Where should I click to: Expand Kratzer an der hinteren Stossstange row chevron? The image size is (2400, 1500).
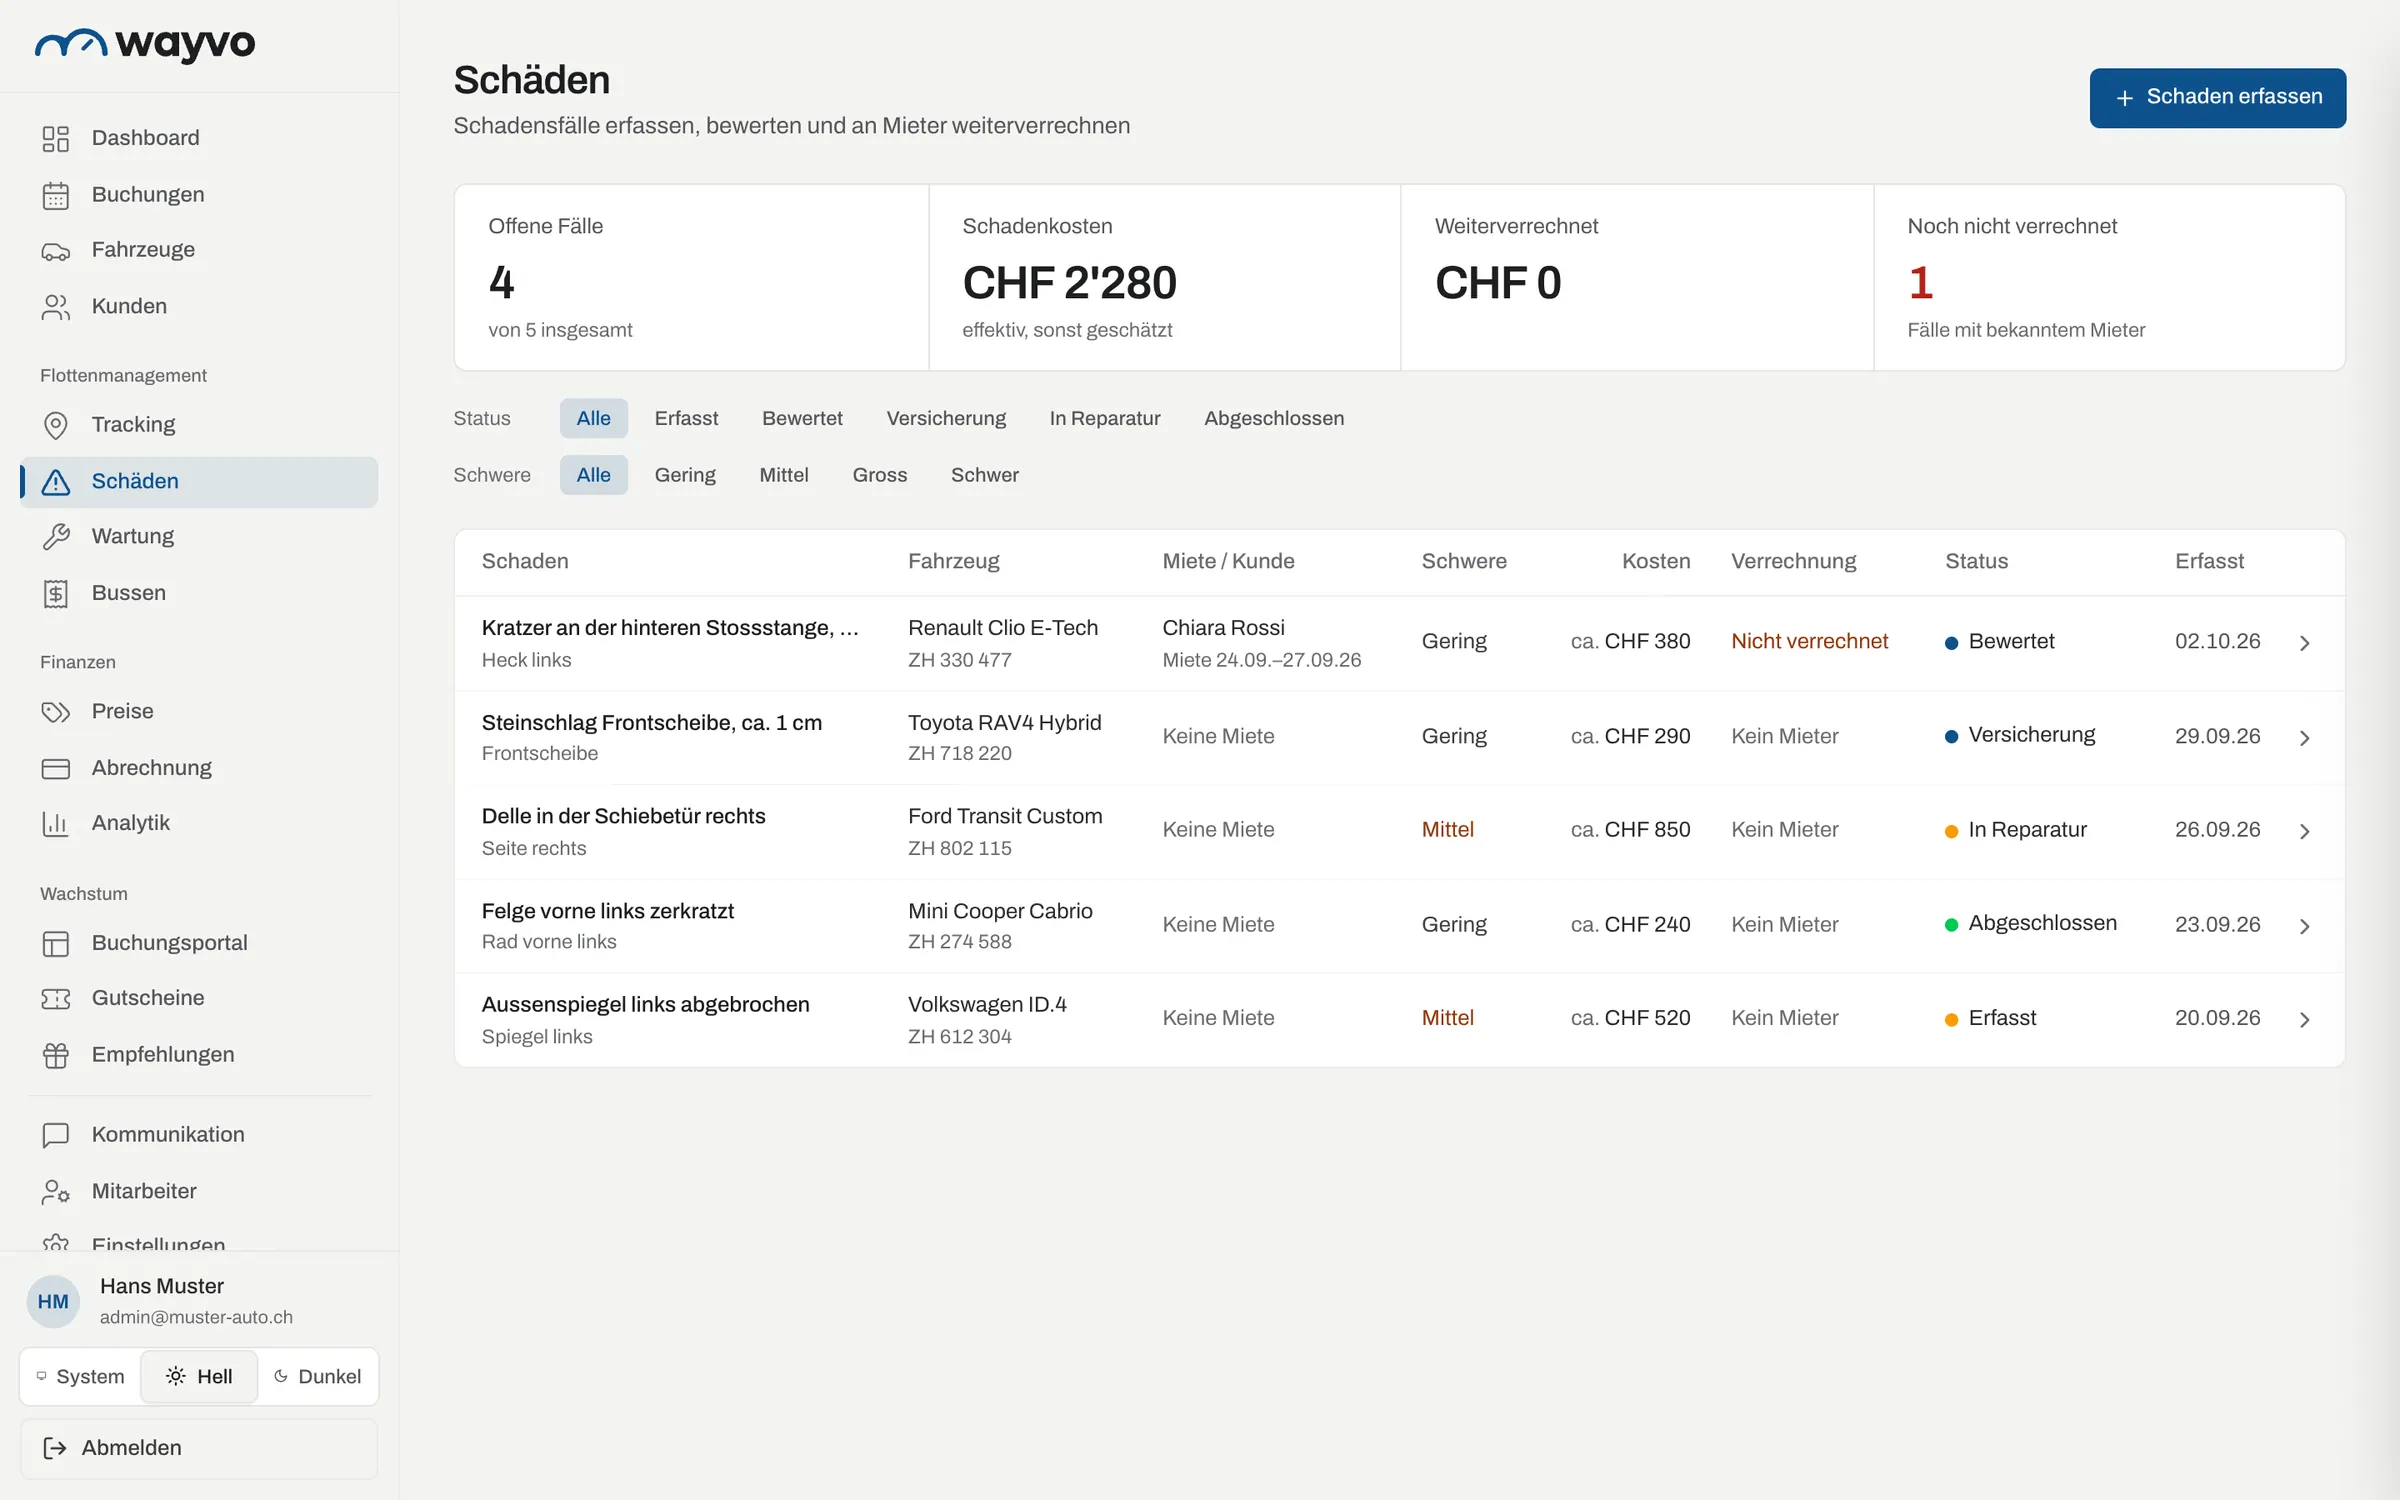[2304, 643]
